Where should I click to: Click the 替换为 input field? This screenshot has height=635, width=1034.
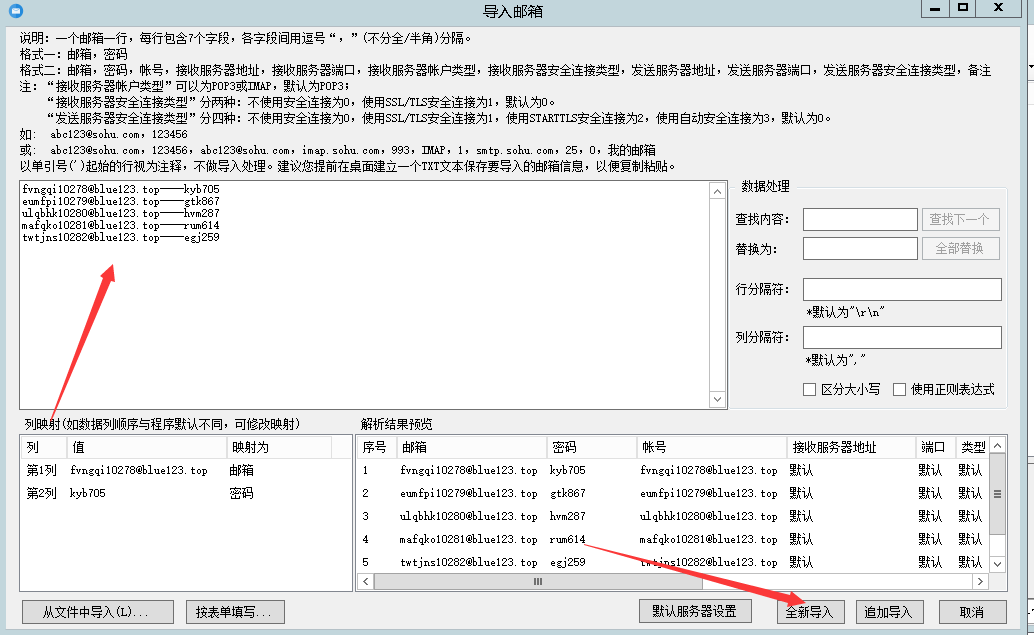click(860, 249)
